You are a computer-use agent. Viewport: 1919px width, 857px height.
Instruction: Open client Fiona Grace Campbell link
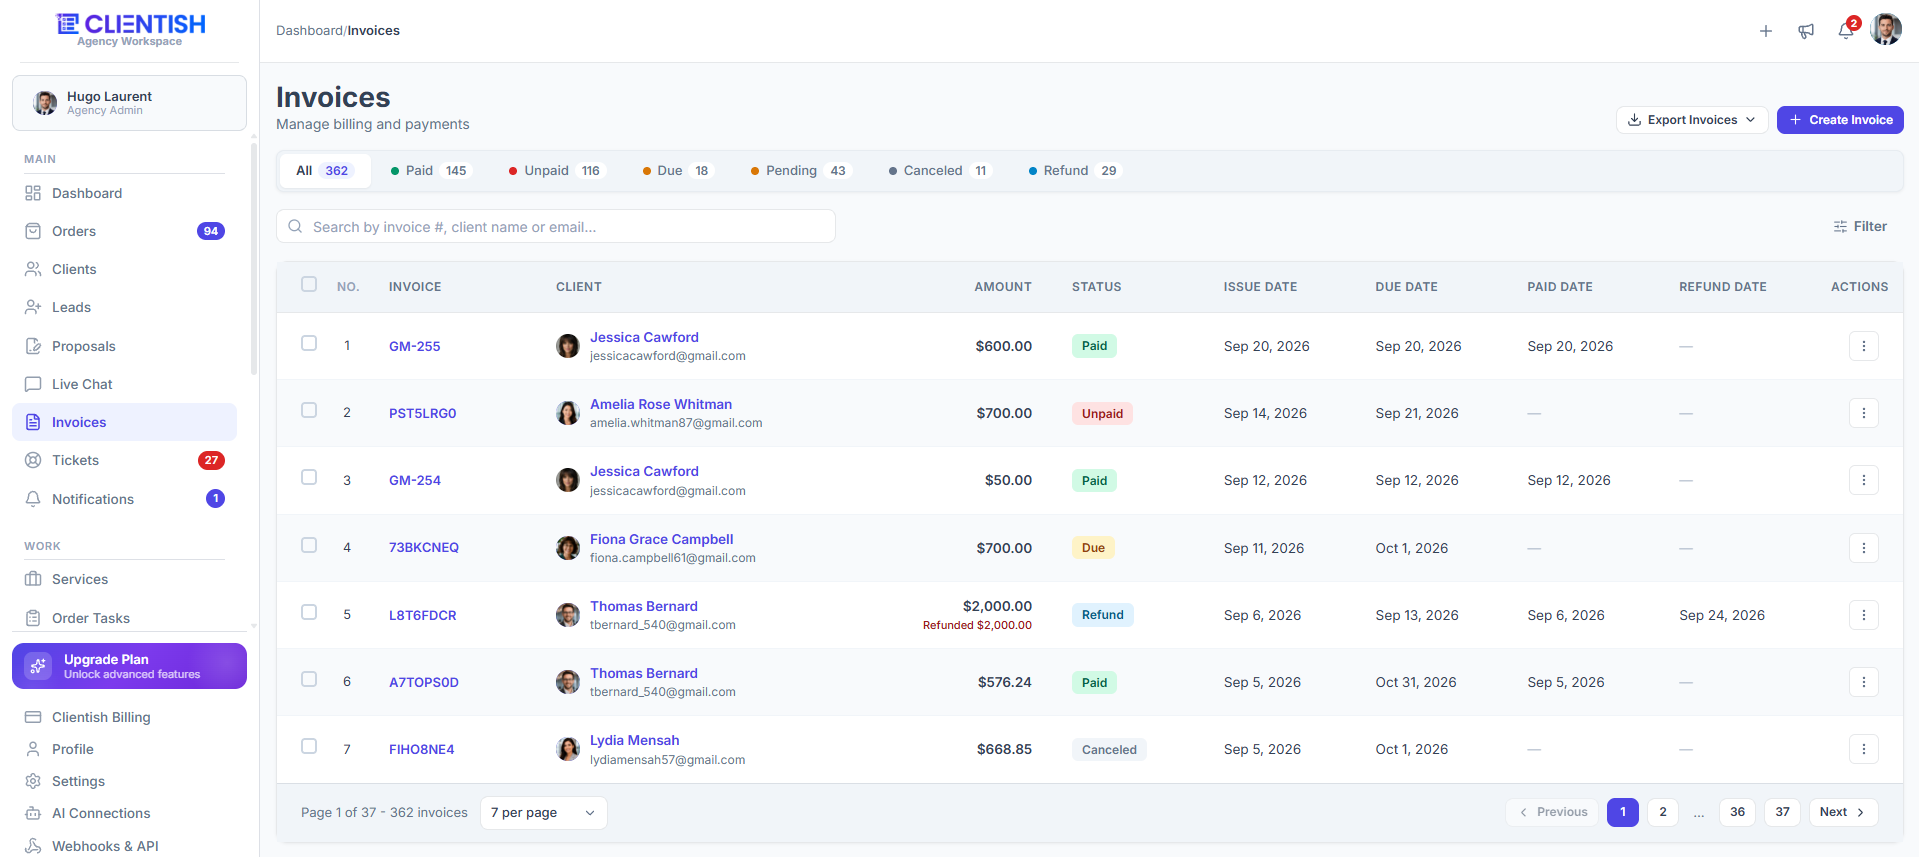tap(661, 539)
